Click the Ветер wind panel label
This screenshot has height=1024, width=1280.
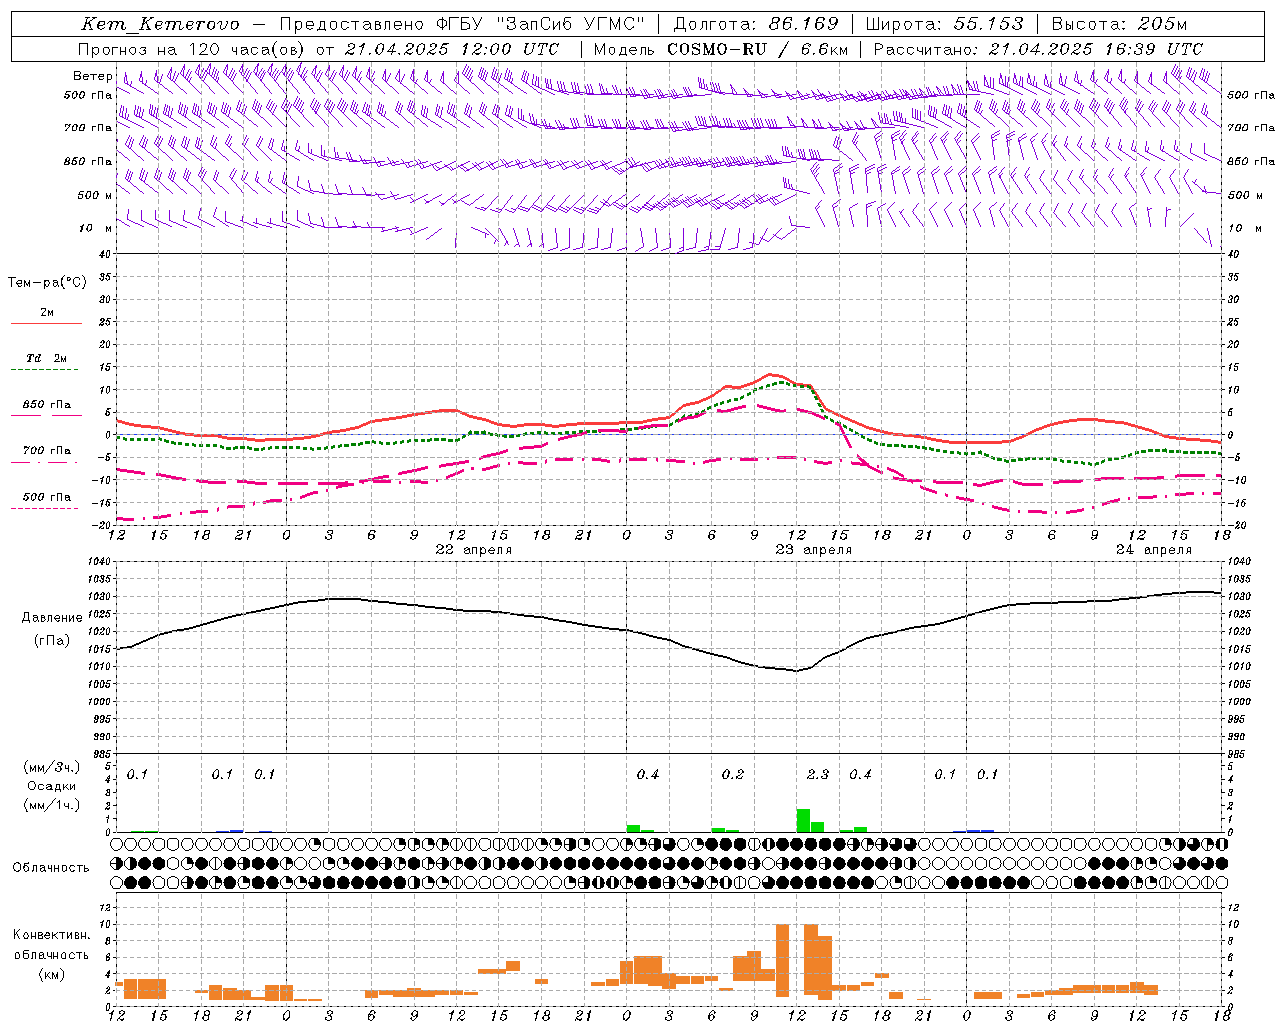(x=93, y=76)
